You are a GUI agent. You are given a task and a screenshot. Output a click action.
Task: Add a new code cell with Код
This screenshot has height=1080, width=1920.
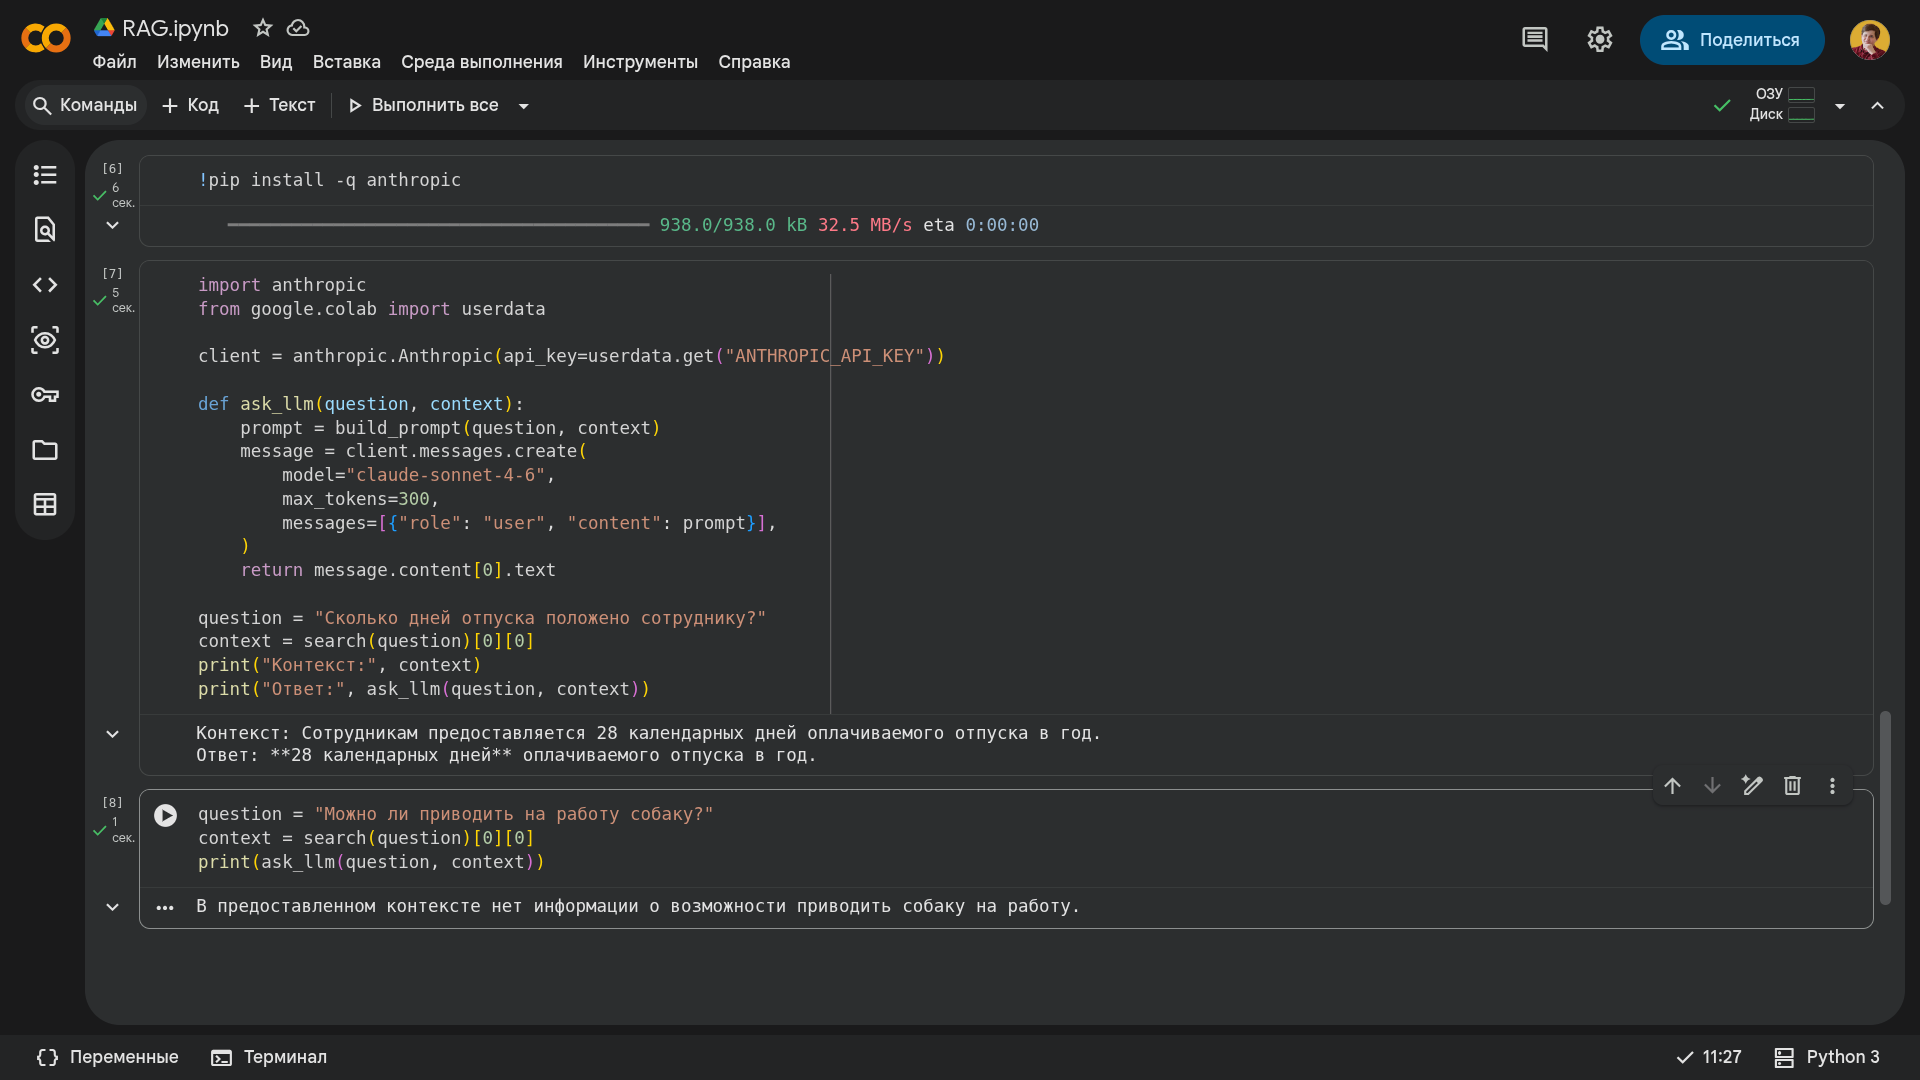[x=190, y=105]
